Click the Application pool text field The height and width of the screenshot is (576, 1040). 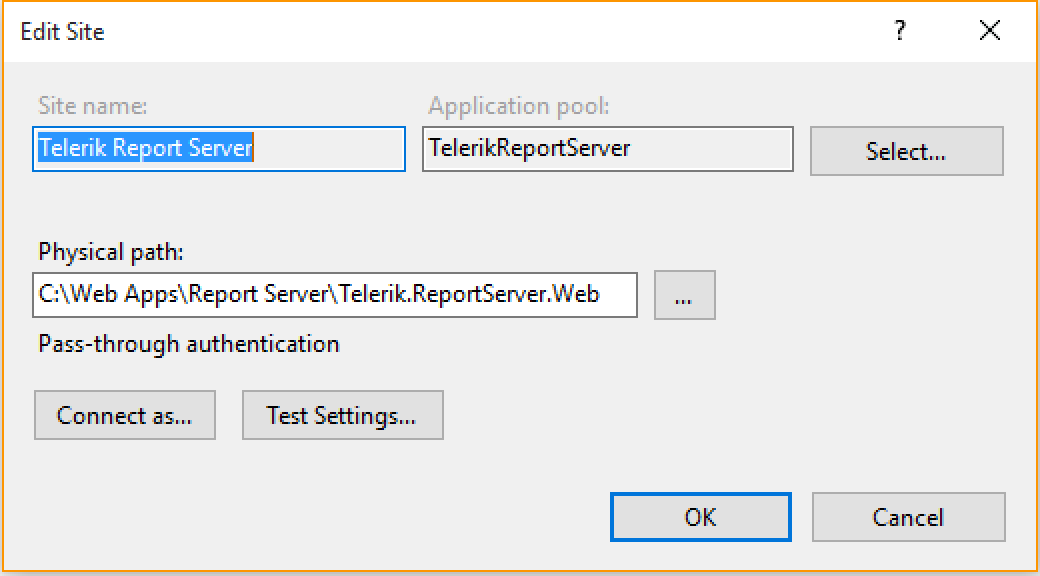(x=608, y=149)
